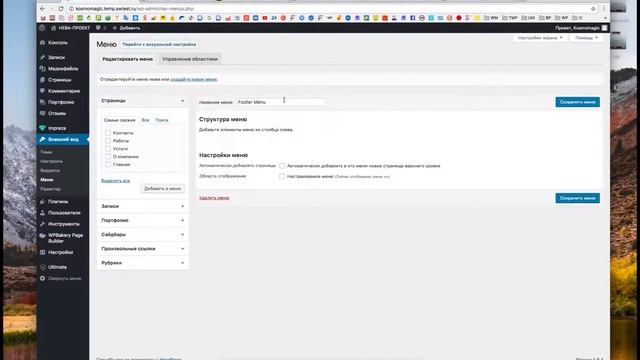Click Добавить в меню button

(x=162, y=189)
